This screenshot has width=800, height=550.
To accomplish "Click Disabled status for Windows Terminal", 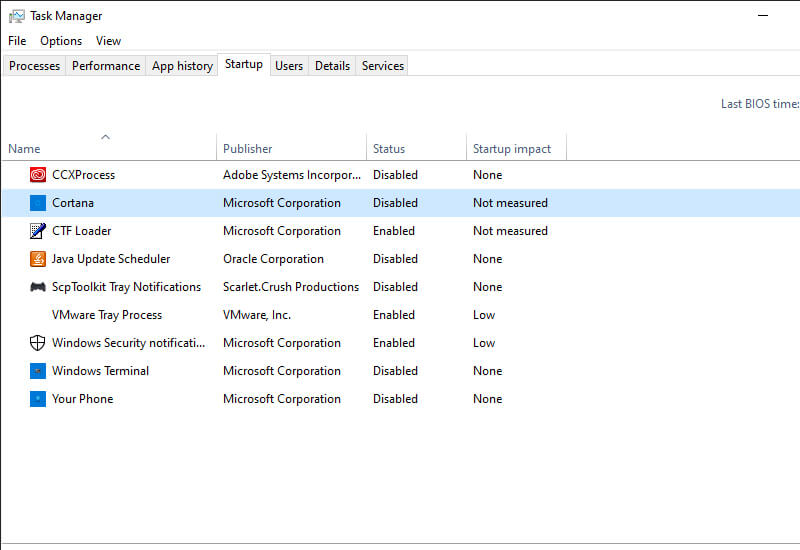I will pos(395,371).
